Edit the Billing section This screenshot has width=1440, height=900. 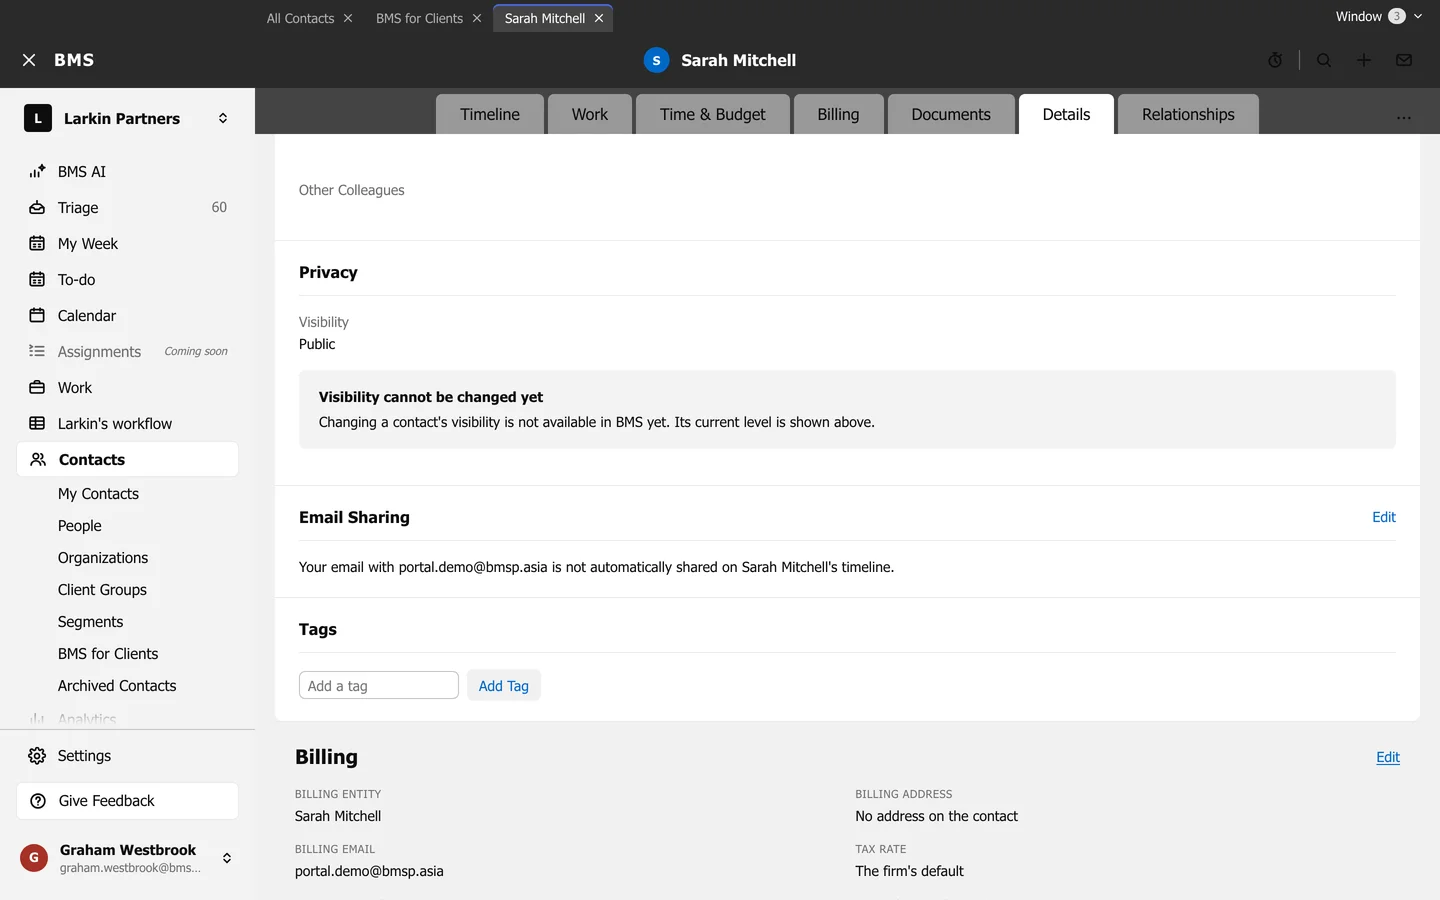pos(1388,757)
